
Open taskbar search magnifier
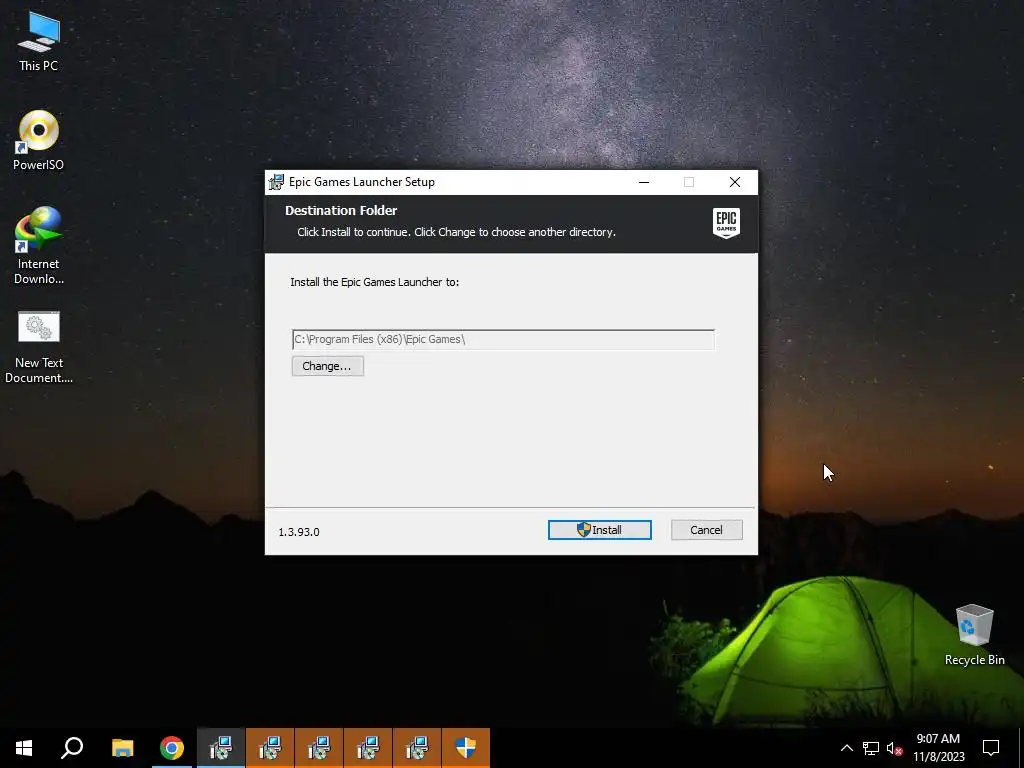point(72,748)
